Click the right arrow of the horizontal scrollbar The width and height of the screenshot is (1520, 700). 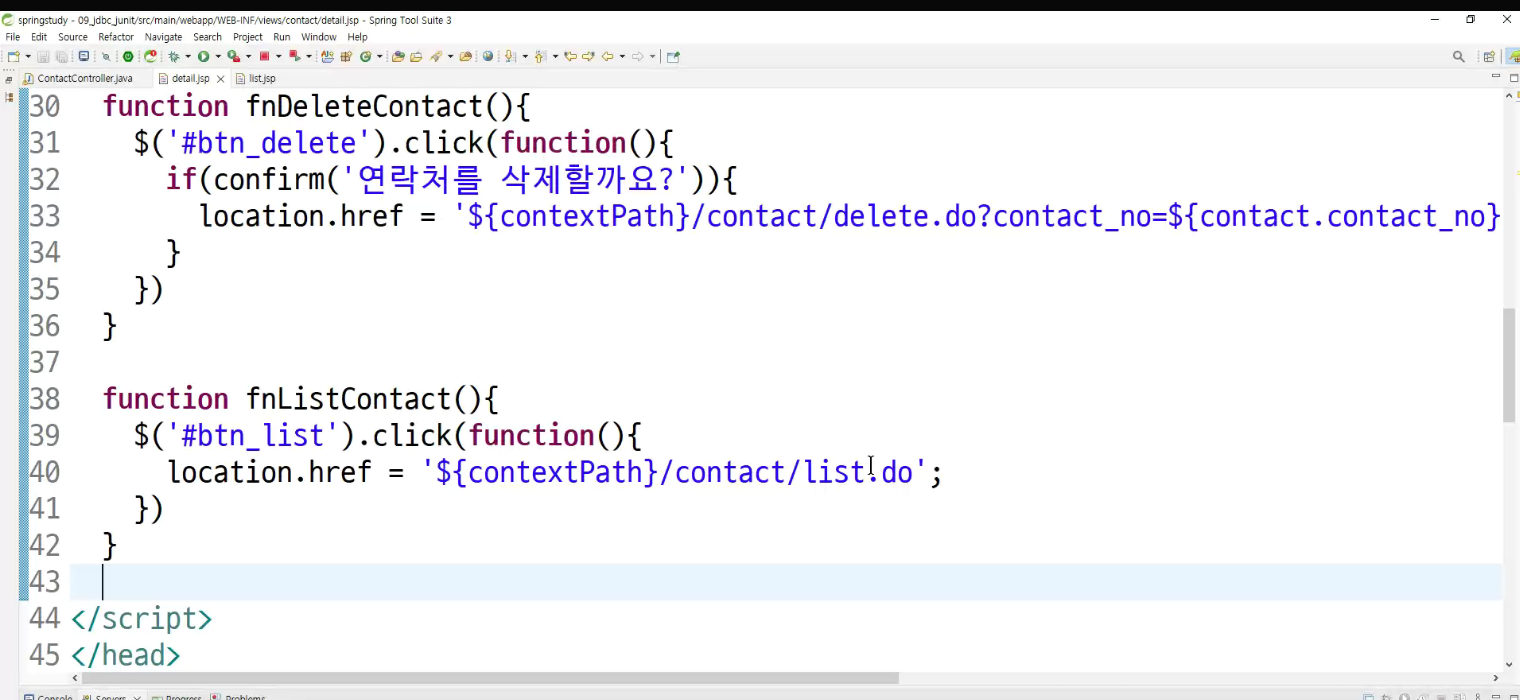(x=1495, y=677)
